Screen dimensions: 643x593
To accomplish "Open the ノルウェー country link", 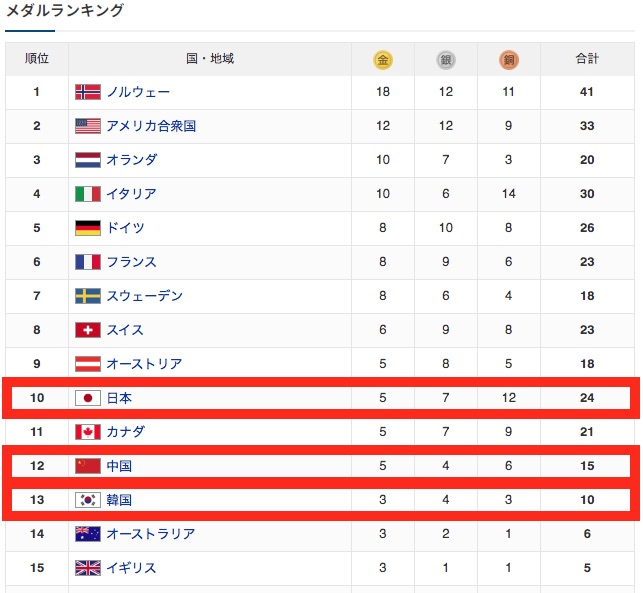I will (138, 92).
